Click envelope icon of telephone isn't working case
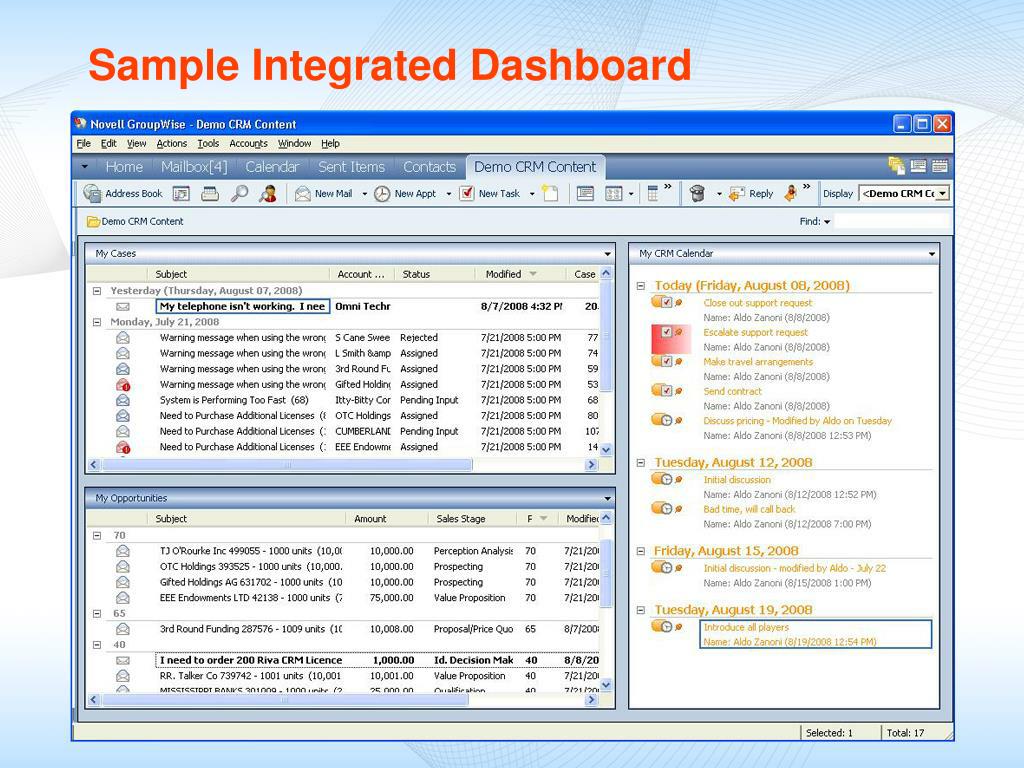The width and height of the screenshot is (1024, 768). coord(123,306)
